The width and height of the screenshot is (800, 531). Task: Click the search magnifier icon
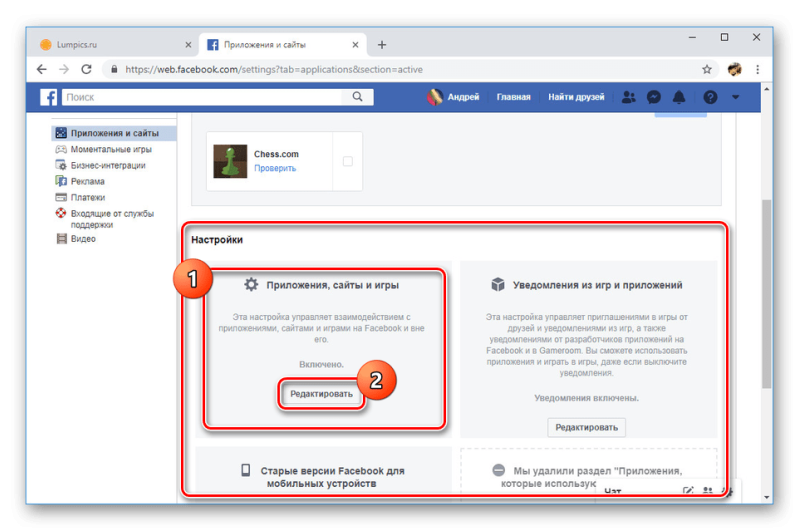coord(358,97)
